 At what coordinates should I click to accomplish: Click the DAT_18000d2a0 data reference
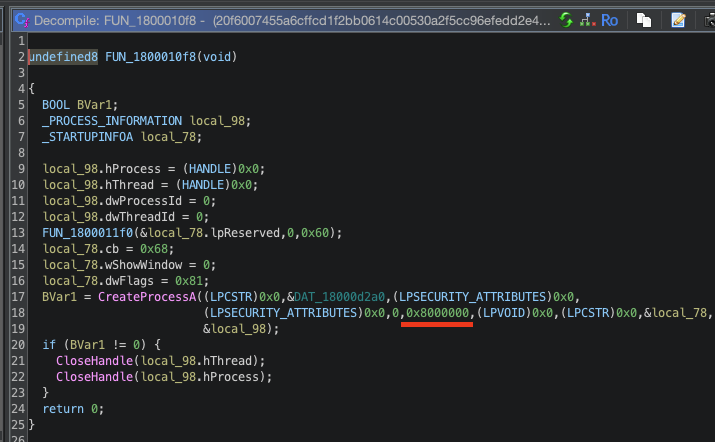click(339, 296)
